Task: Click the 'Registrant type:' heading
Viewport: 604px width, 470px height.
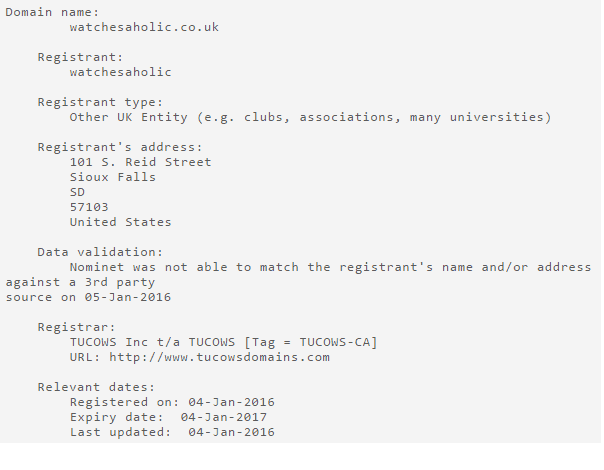Action: [100, 102]
